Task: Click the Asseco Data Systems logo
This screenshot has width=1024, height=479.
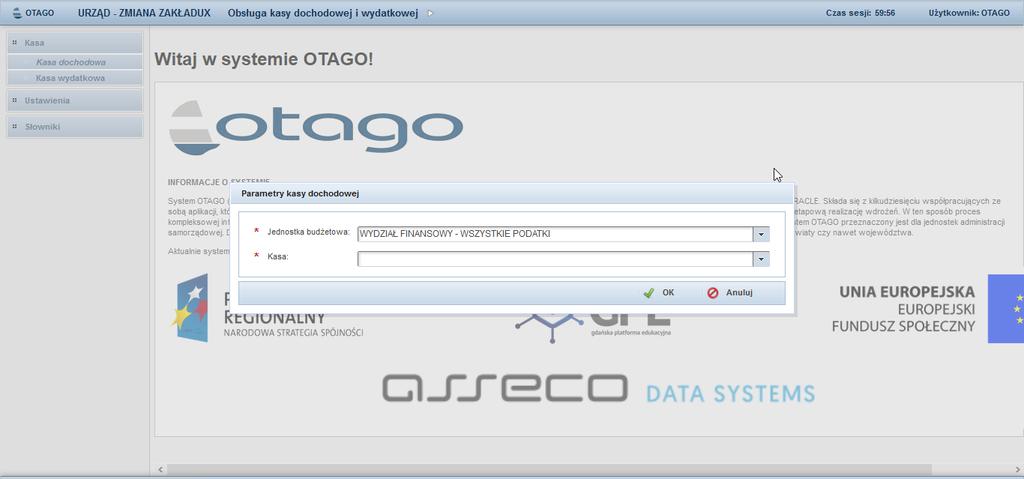Action: pos(598,388)
